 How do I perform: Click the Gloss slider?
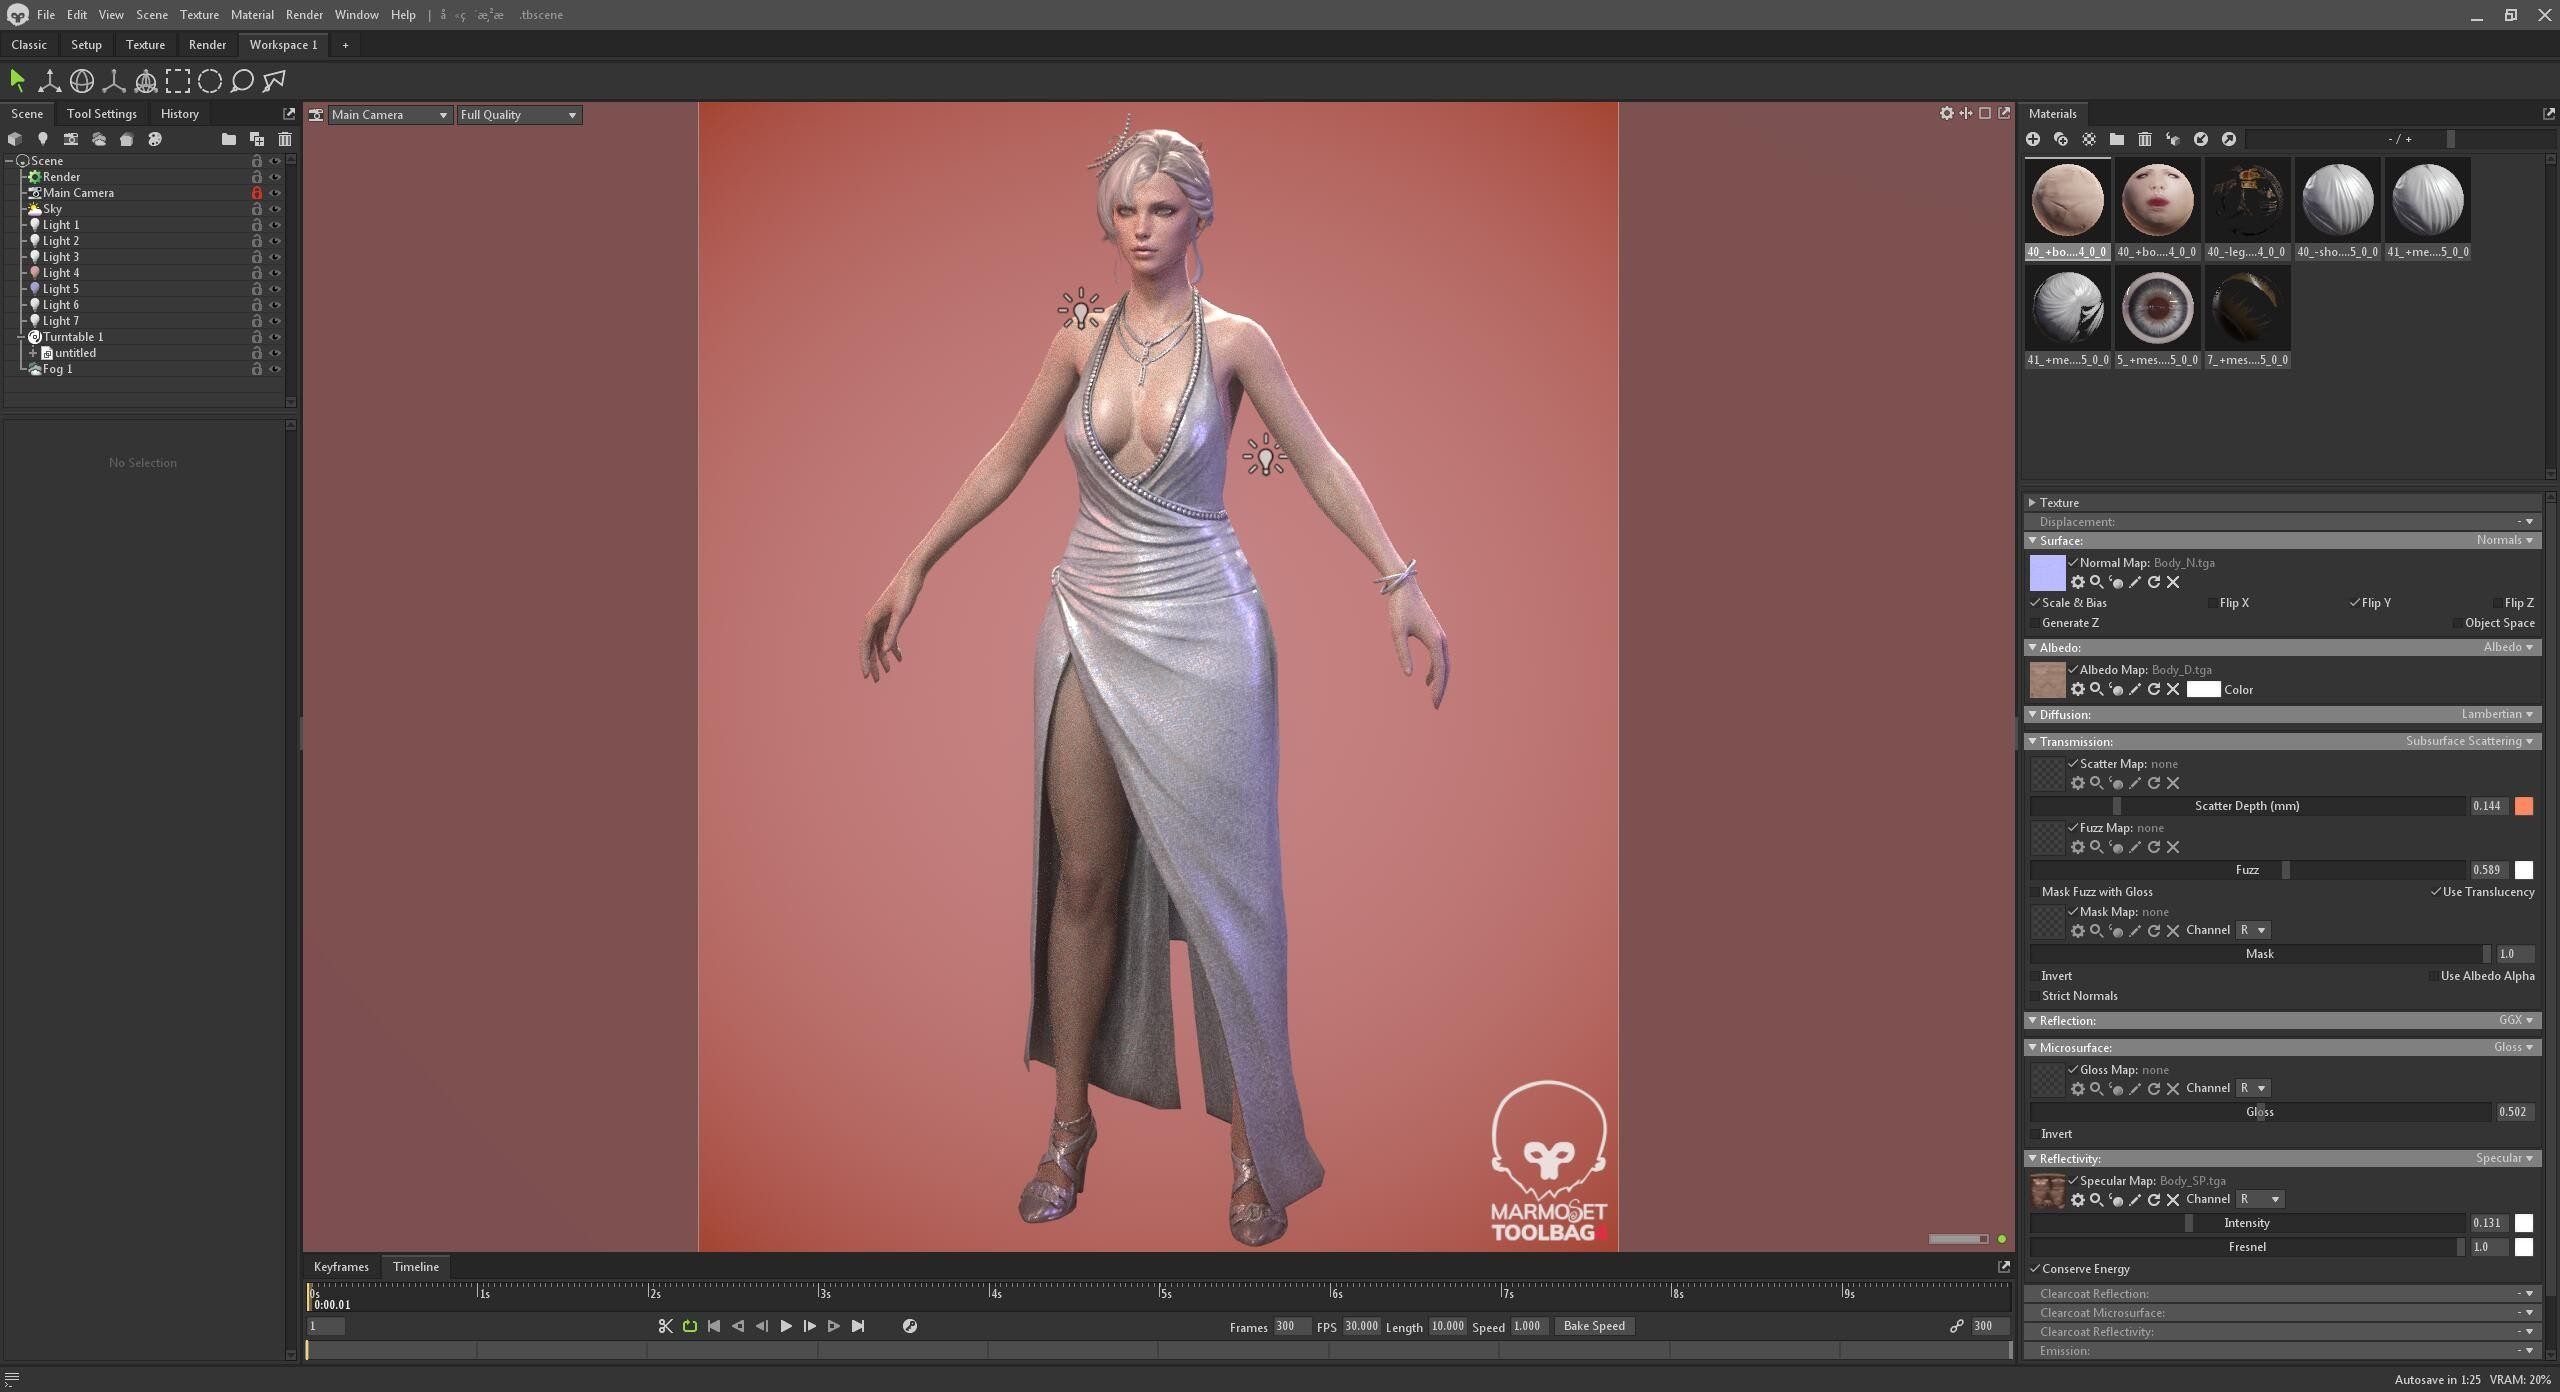[2261, 1112]
